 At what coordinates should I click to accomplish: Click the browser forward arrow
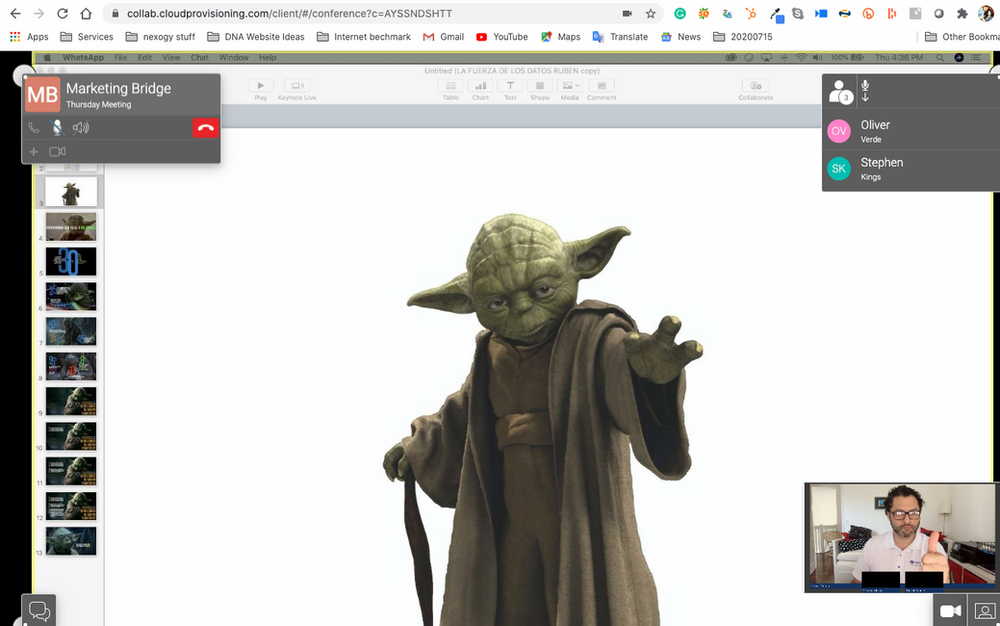[x=39, y=13]
